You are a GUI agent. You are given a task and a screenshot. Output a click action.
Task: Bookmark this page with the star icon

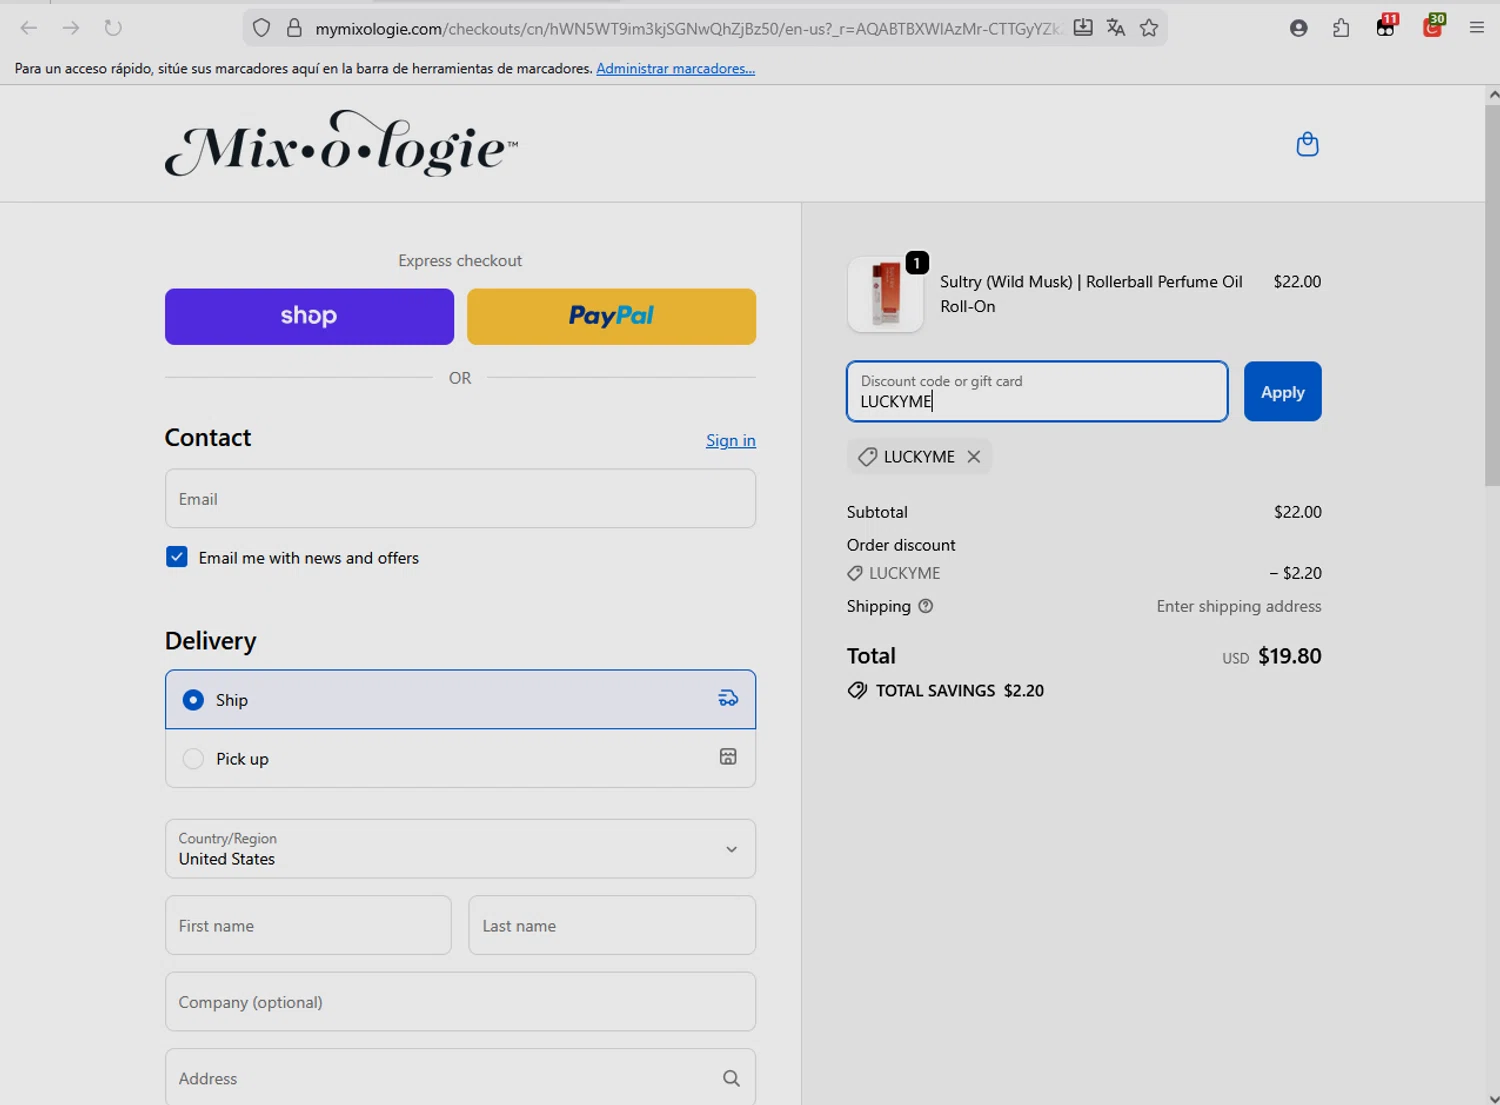point(1149,28)
